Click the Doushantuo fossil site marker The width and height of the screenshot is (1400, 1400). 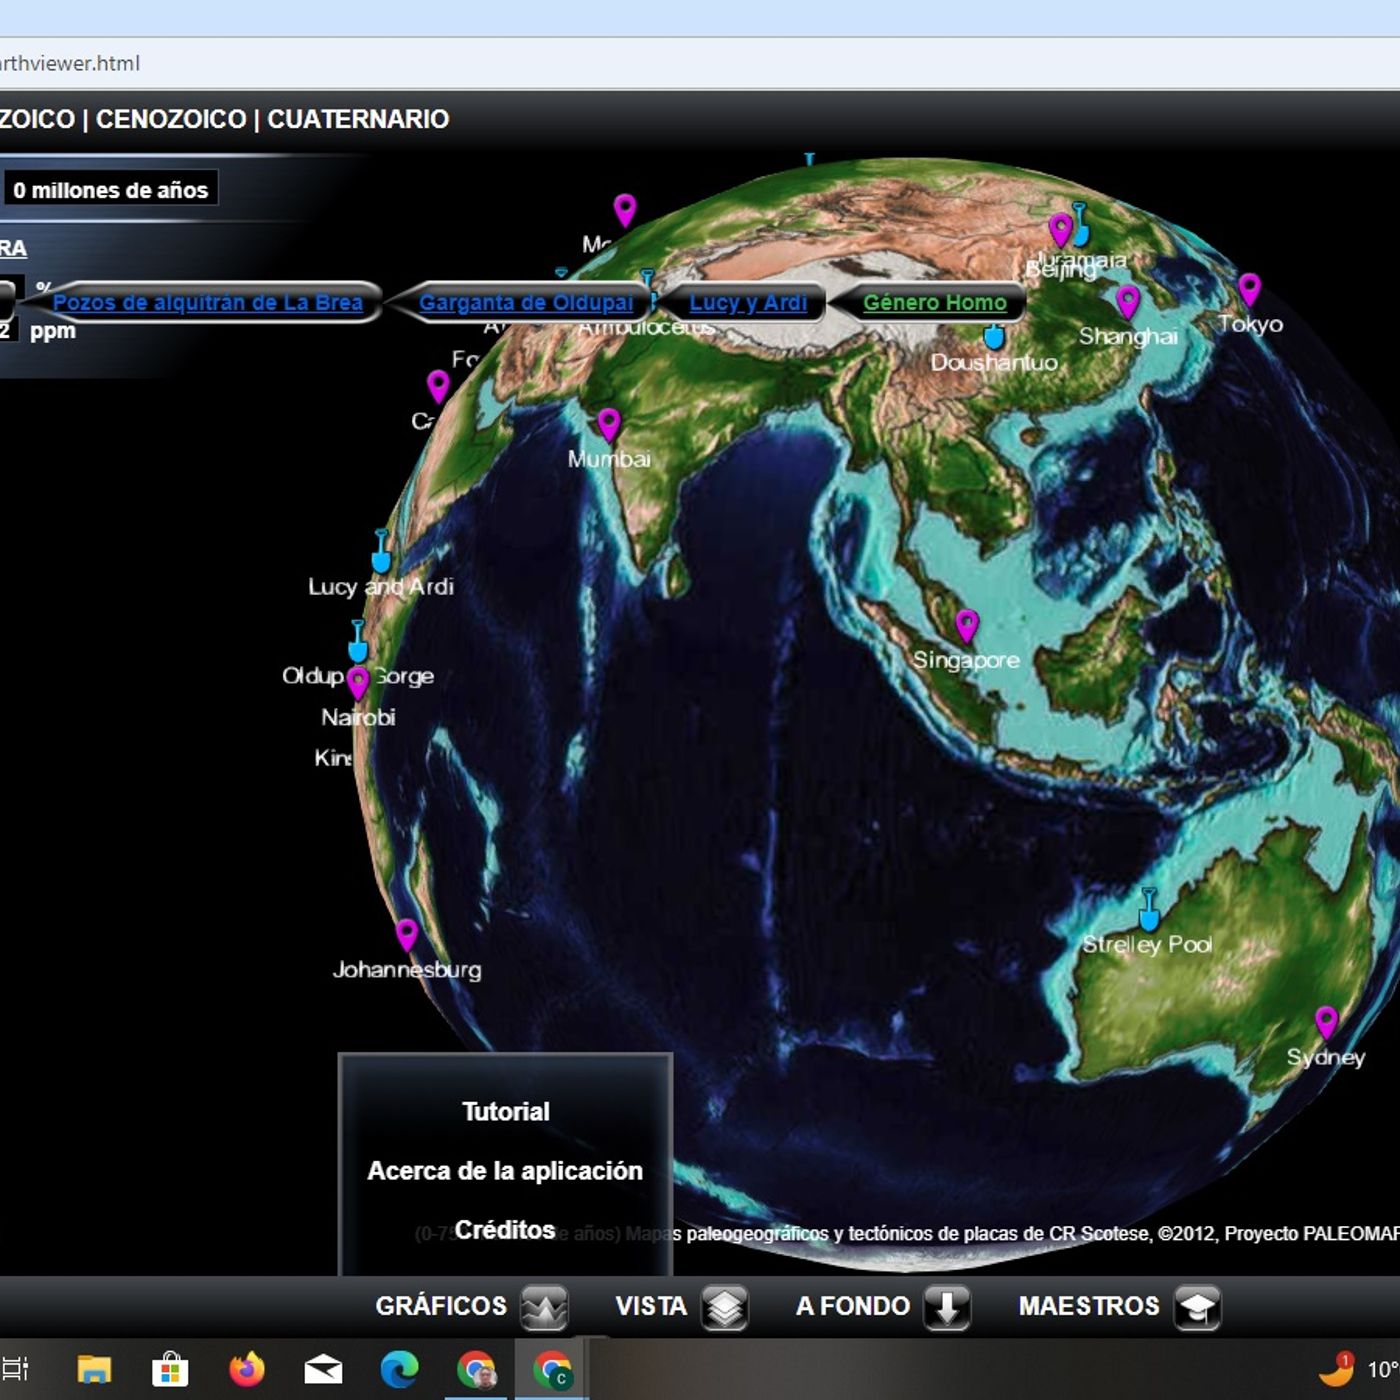tap(993, 336)
